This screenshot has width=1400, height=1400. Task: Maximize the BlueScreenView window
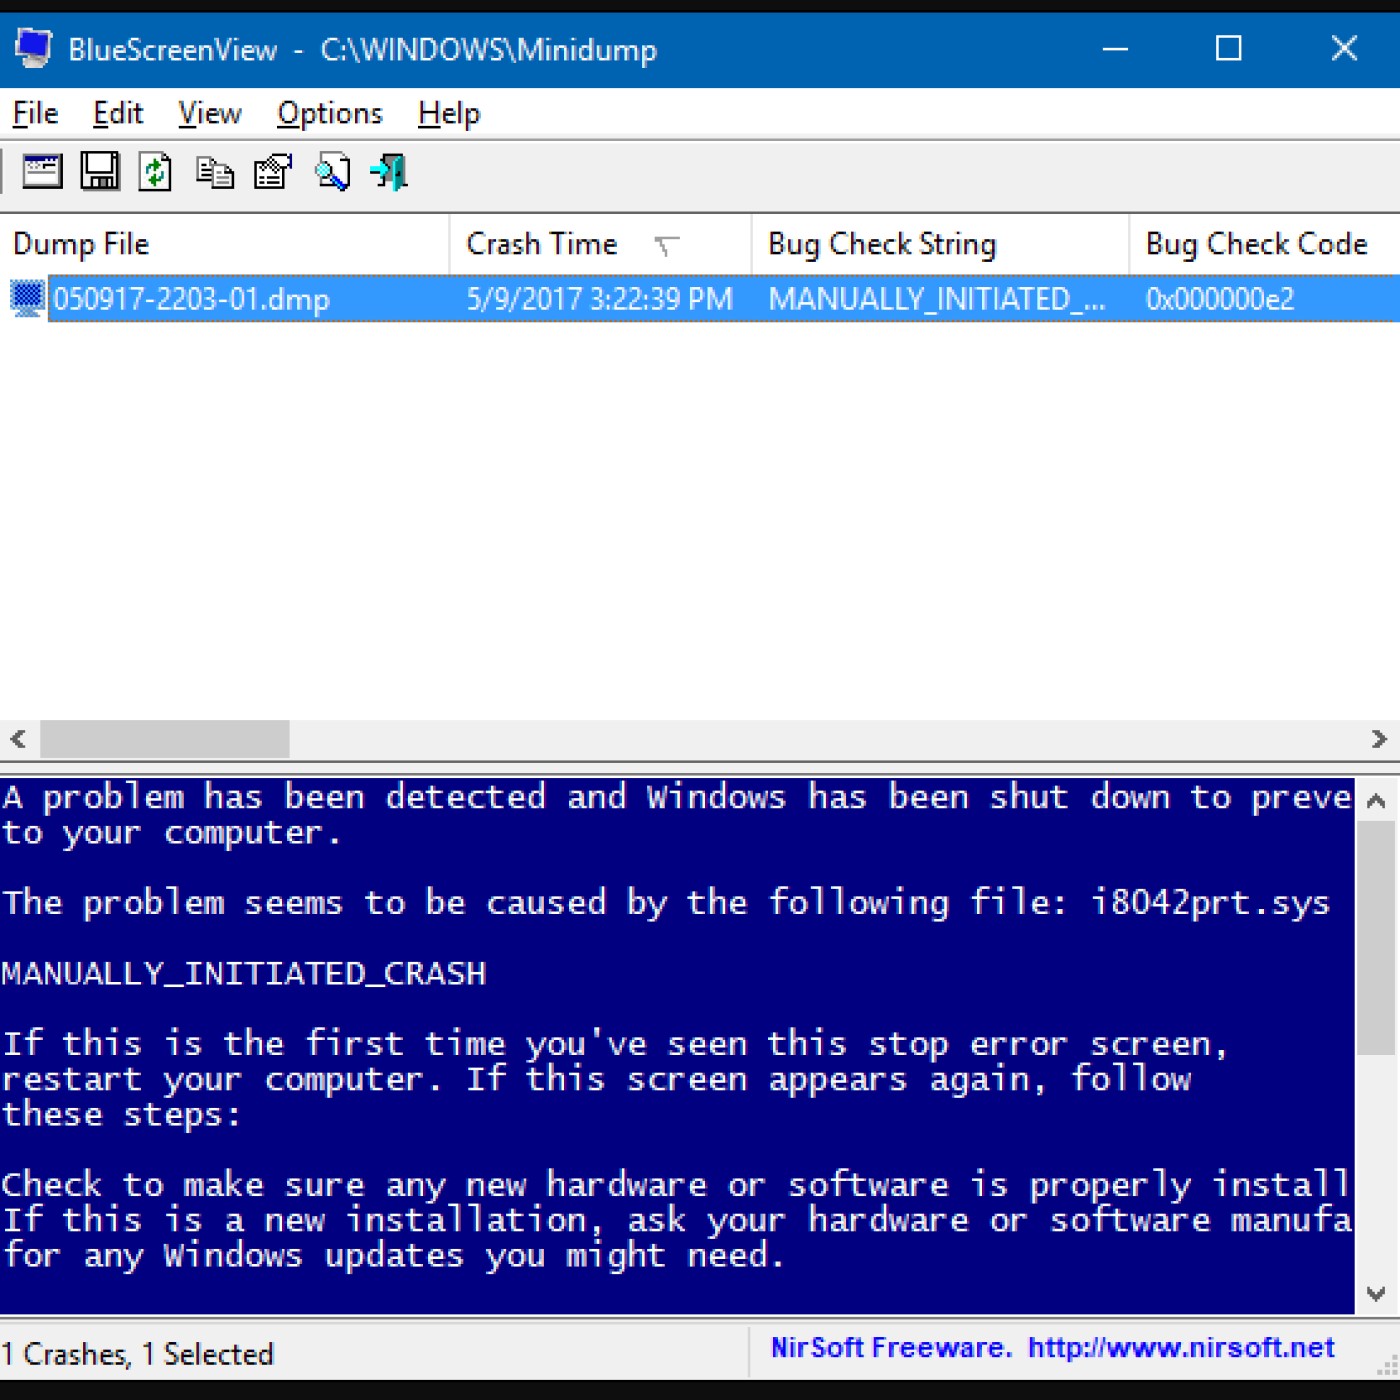pos(1229,48)
